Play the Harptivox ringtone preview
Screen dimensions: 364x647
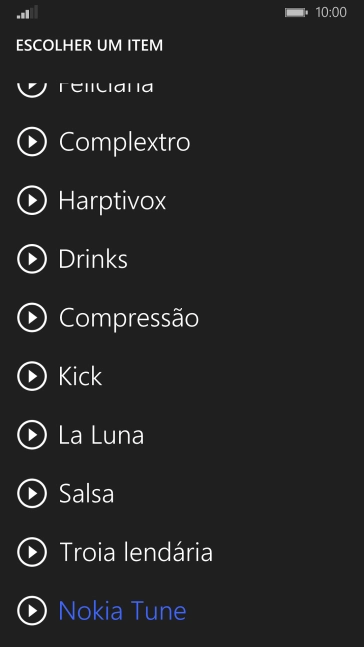click(x=32, y=200)
